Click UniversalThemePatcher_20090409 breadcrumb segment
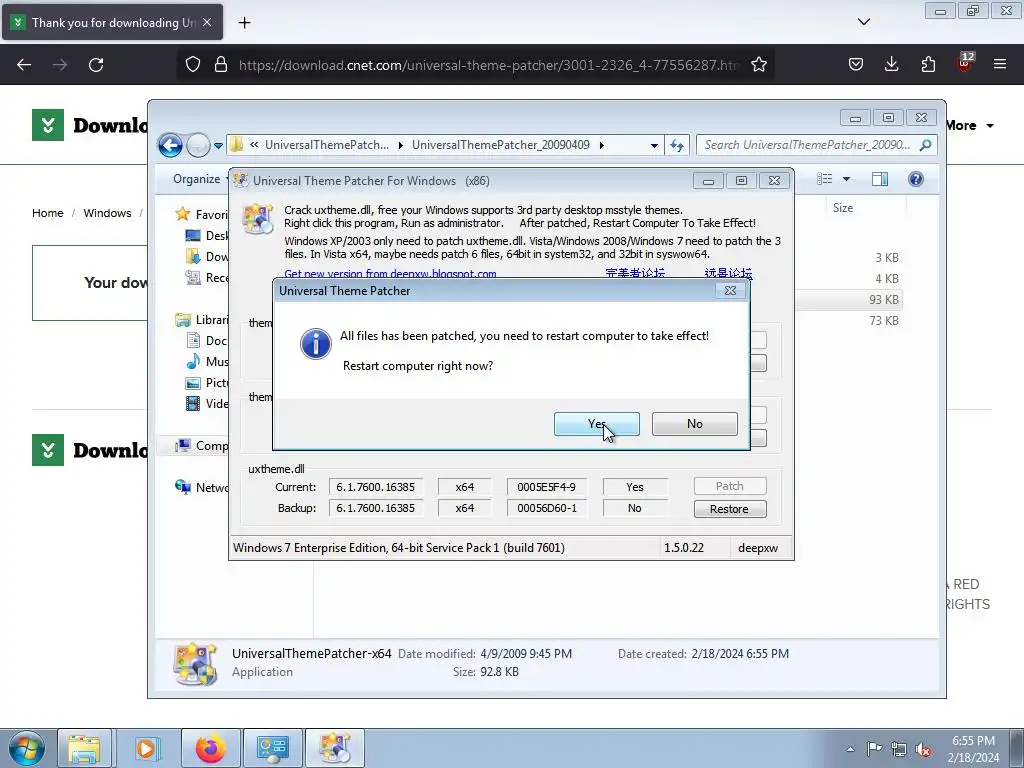This screenshot has width=1024, height=768. point(500,145)
